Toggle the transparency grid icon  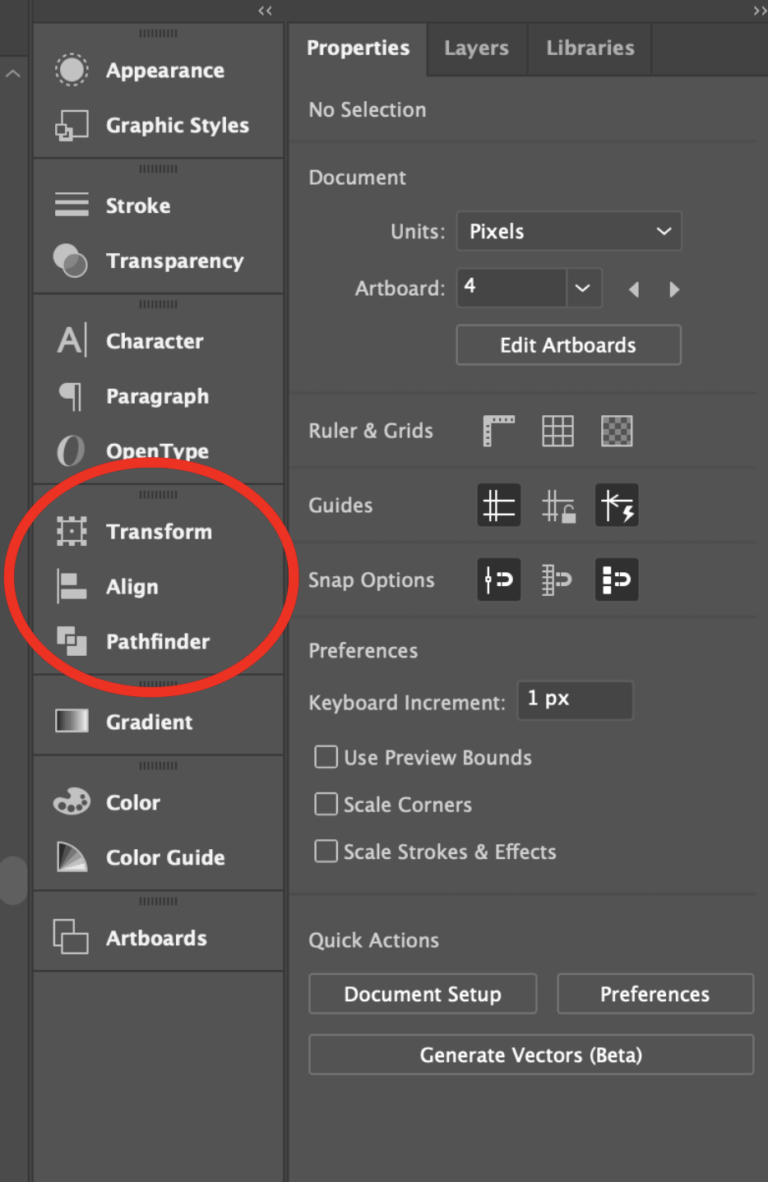point(616,431)
